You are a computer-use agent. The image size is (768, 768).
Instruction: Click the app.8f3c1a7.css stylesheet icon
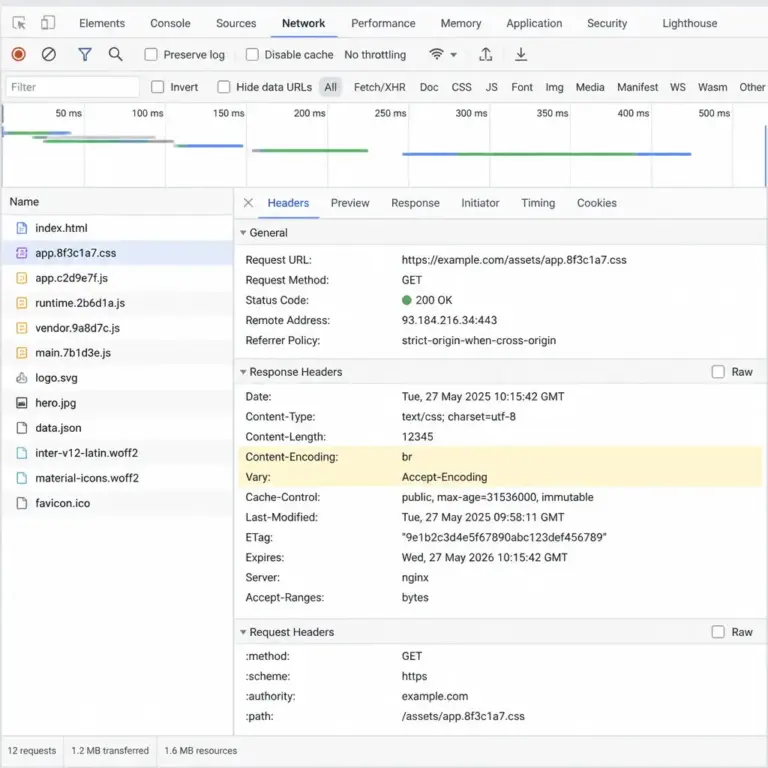coord(22,253)
